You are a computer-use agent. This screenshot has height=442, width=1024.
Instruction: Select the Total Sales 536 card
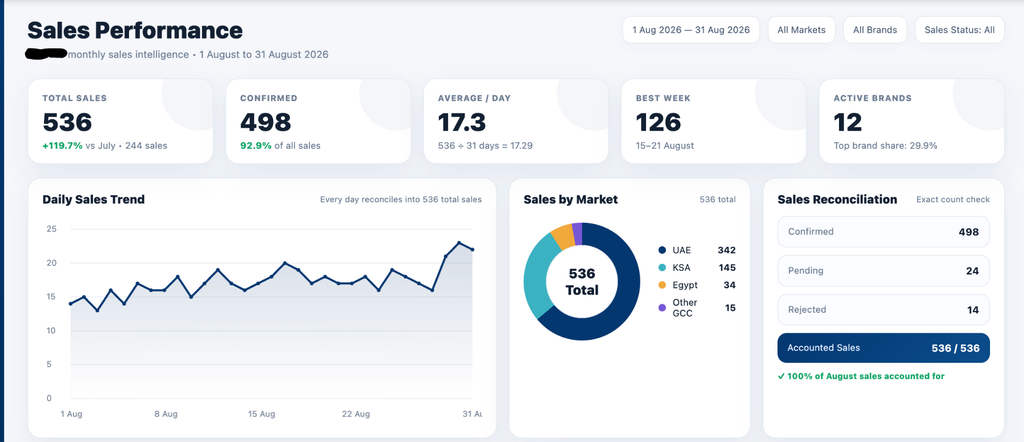(120, 121)
